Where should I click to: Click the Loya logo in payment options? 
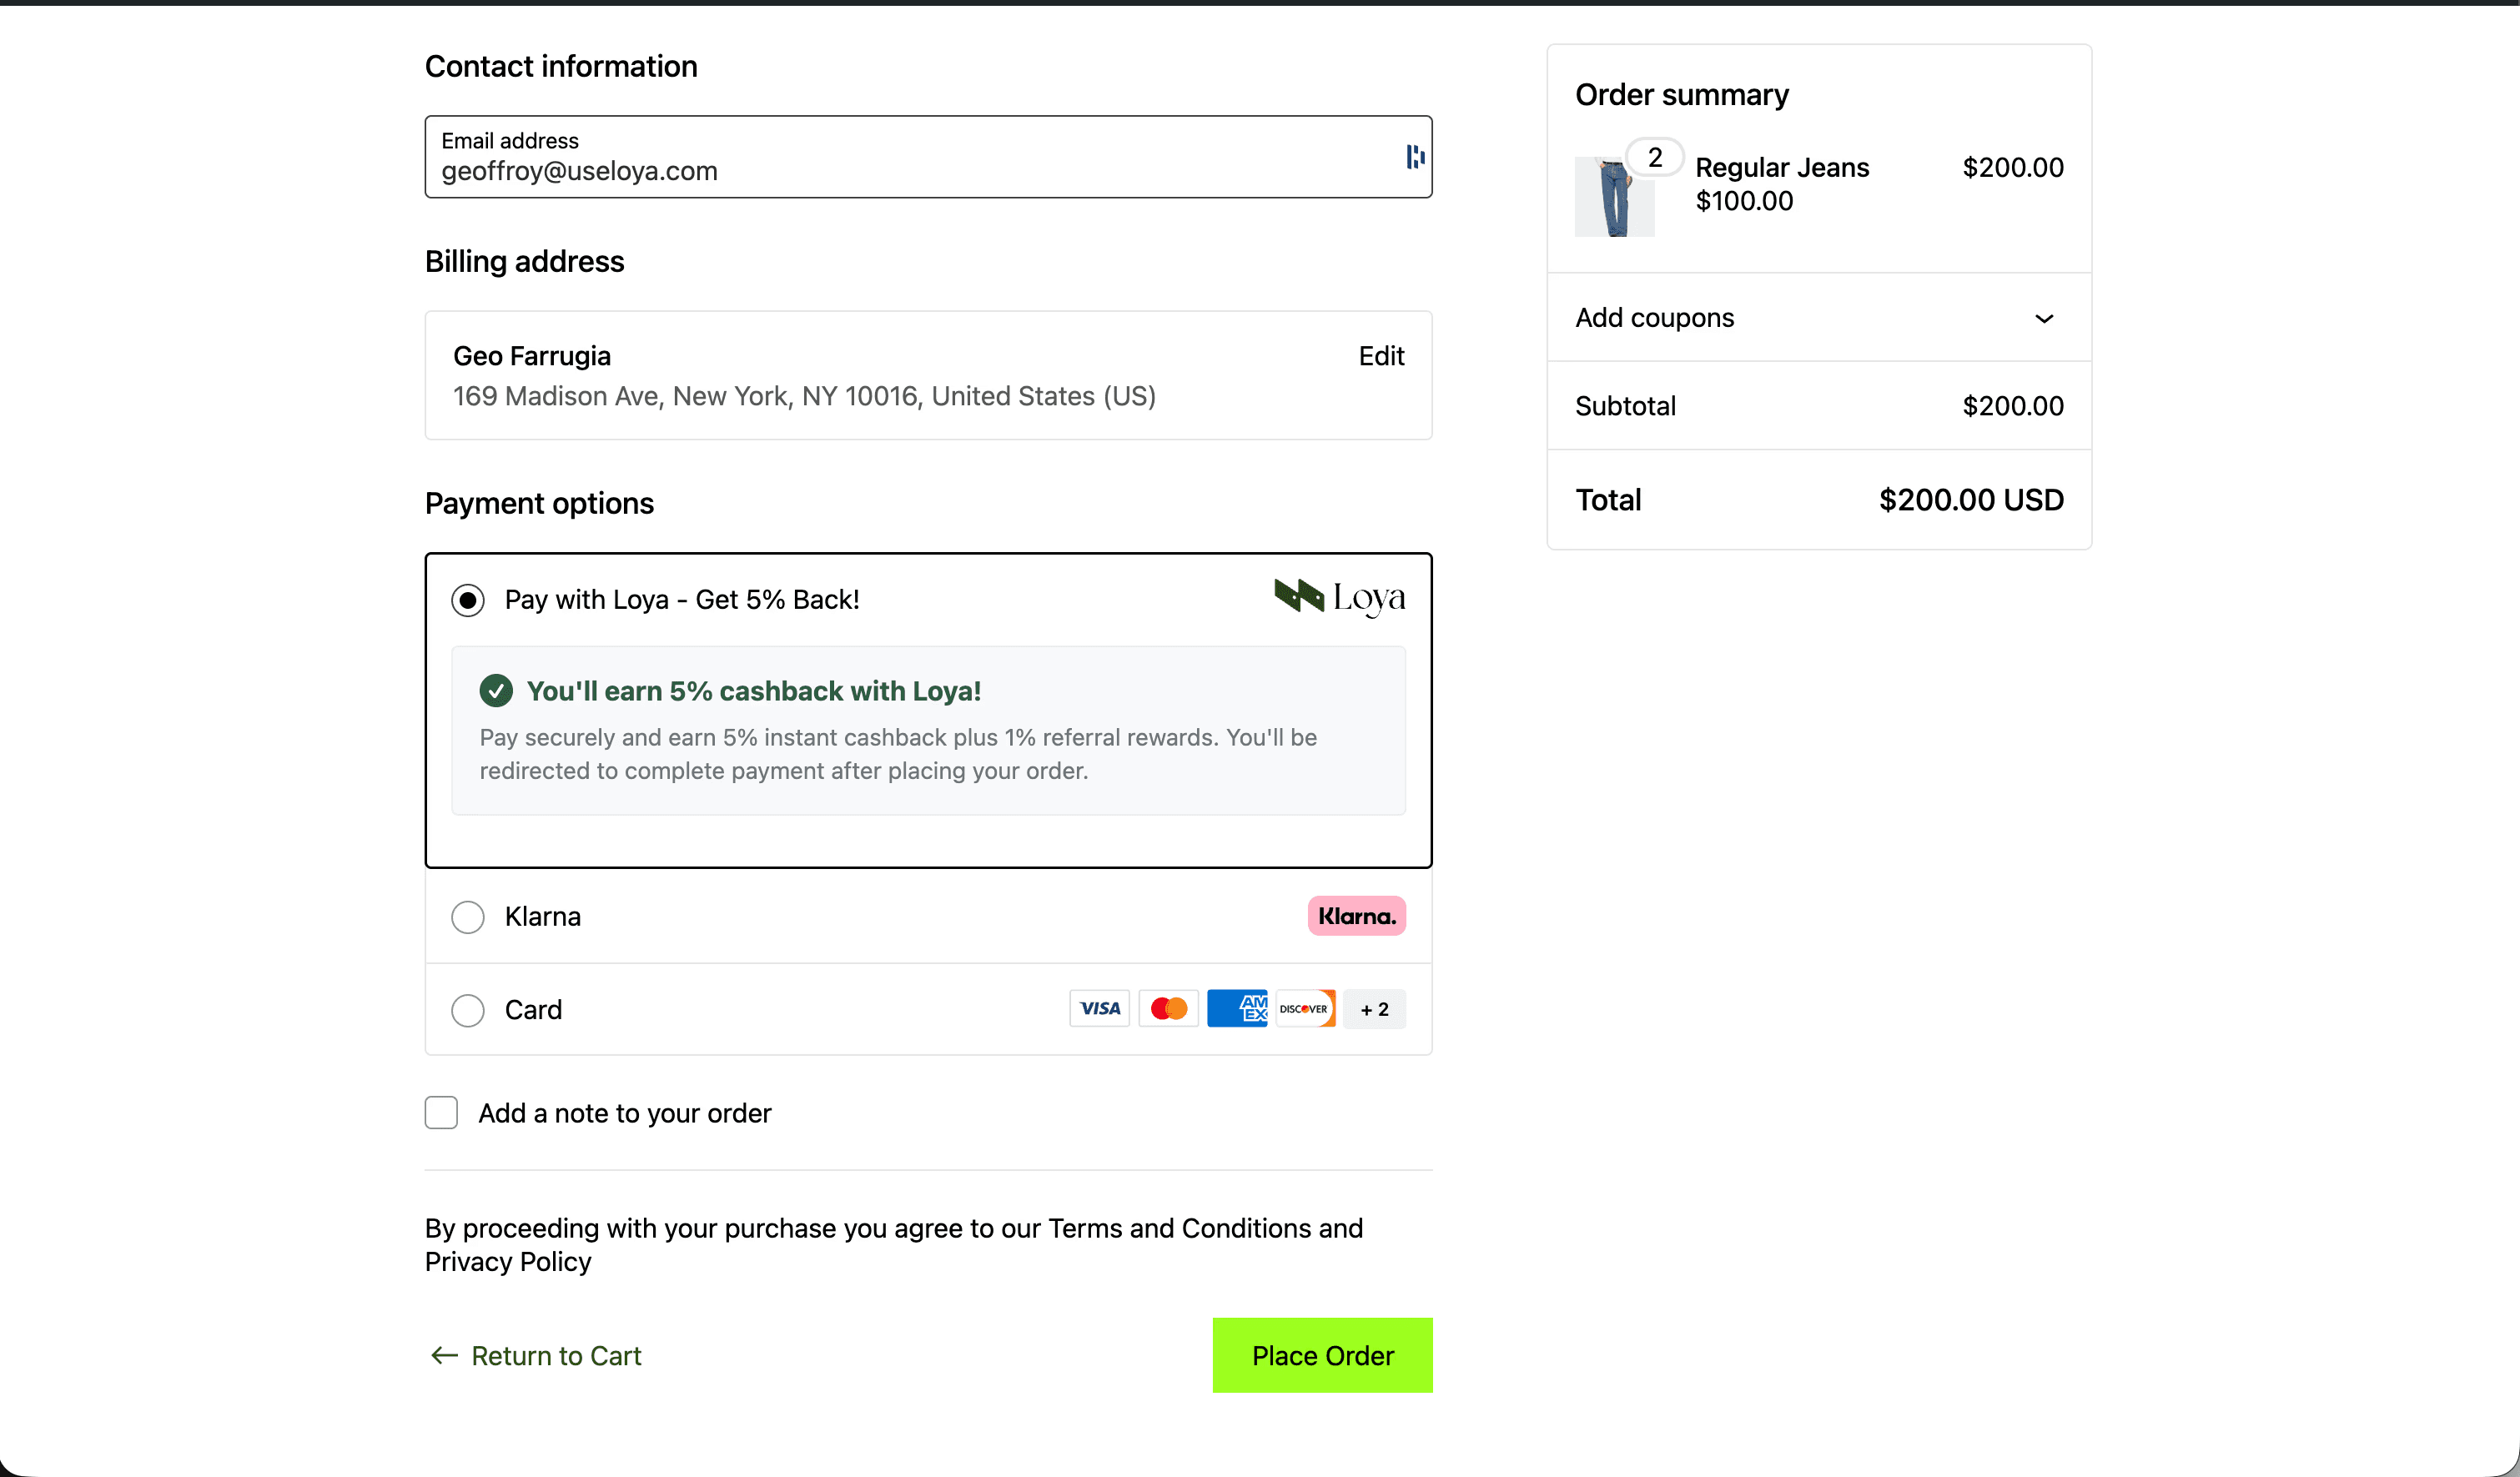tap(1340, 597)
